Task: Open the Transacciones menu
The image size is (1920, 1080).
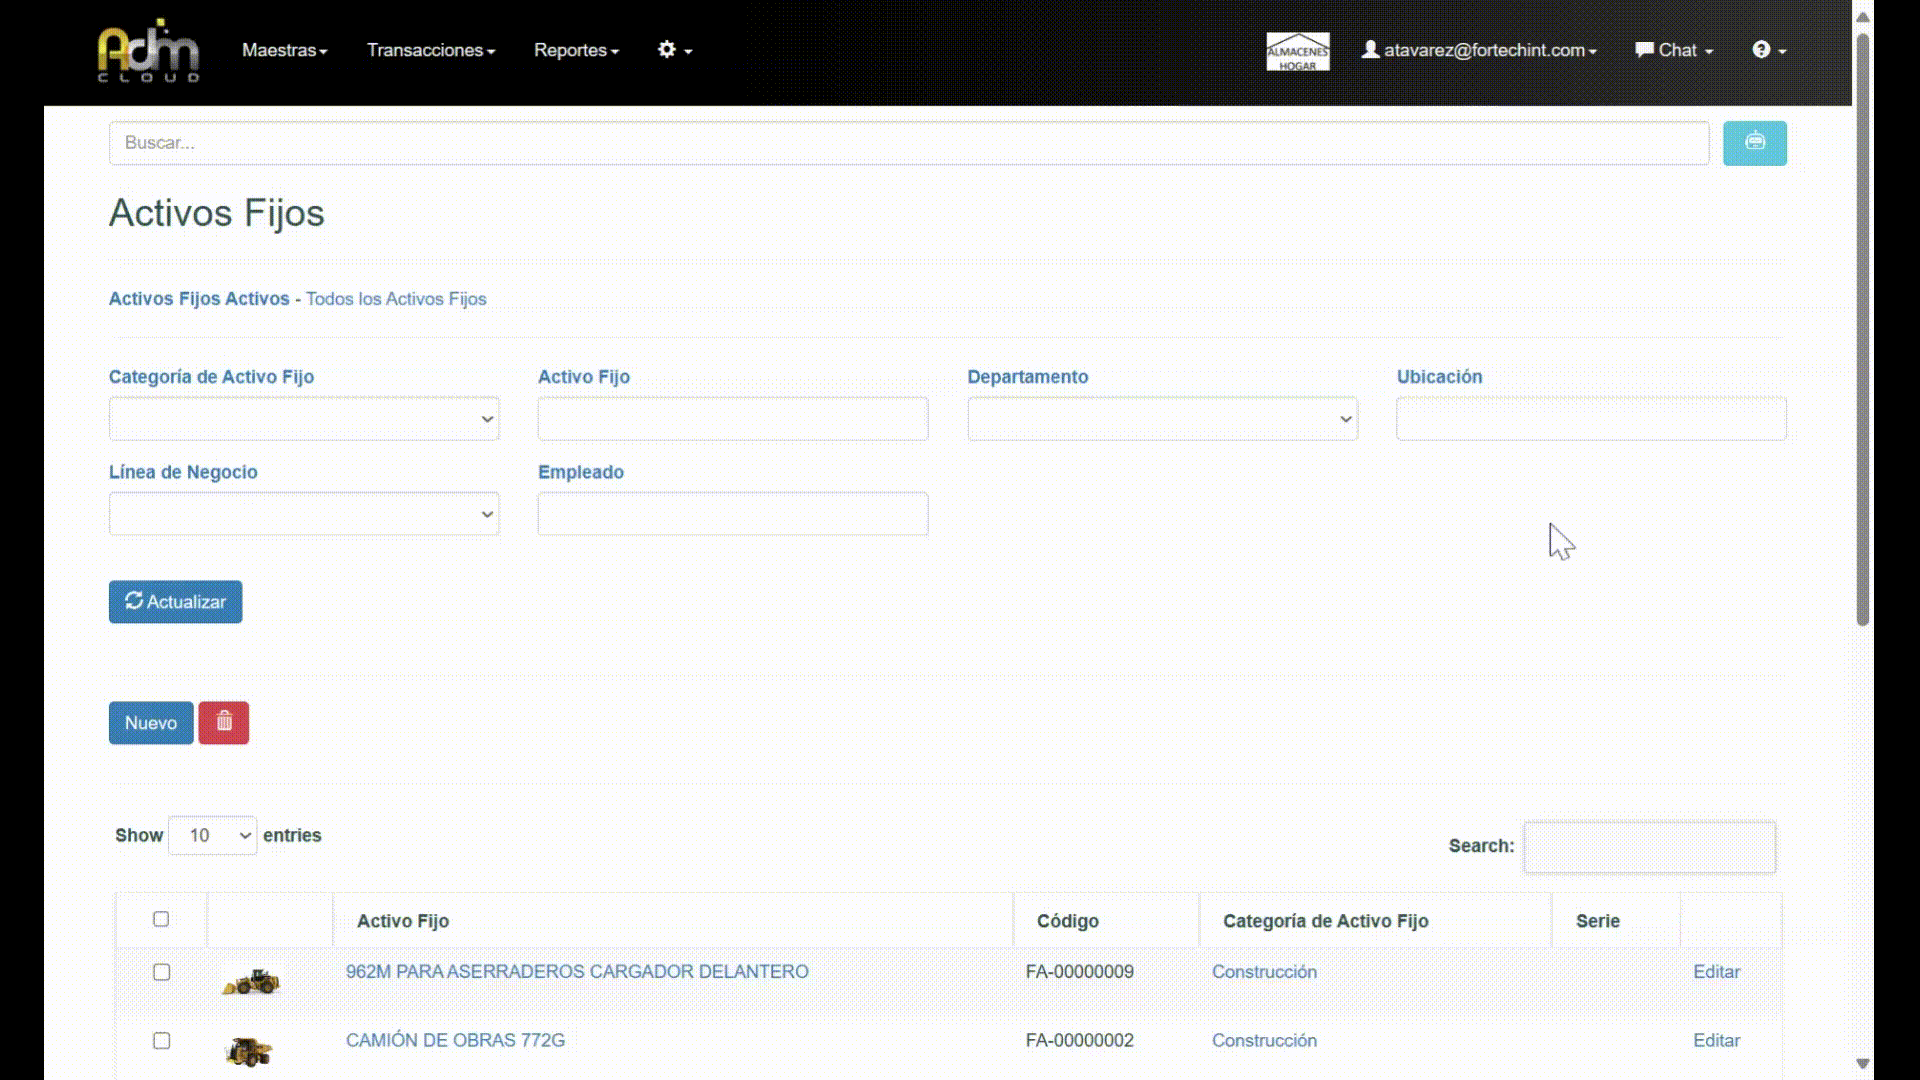Action: [x=430, y=50]
